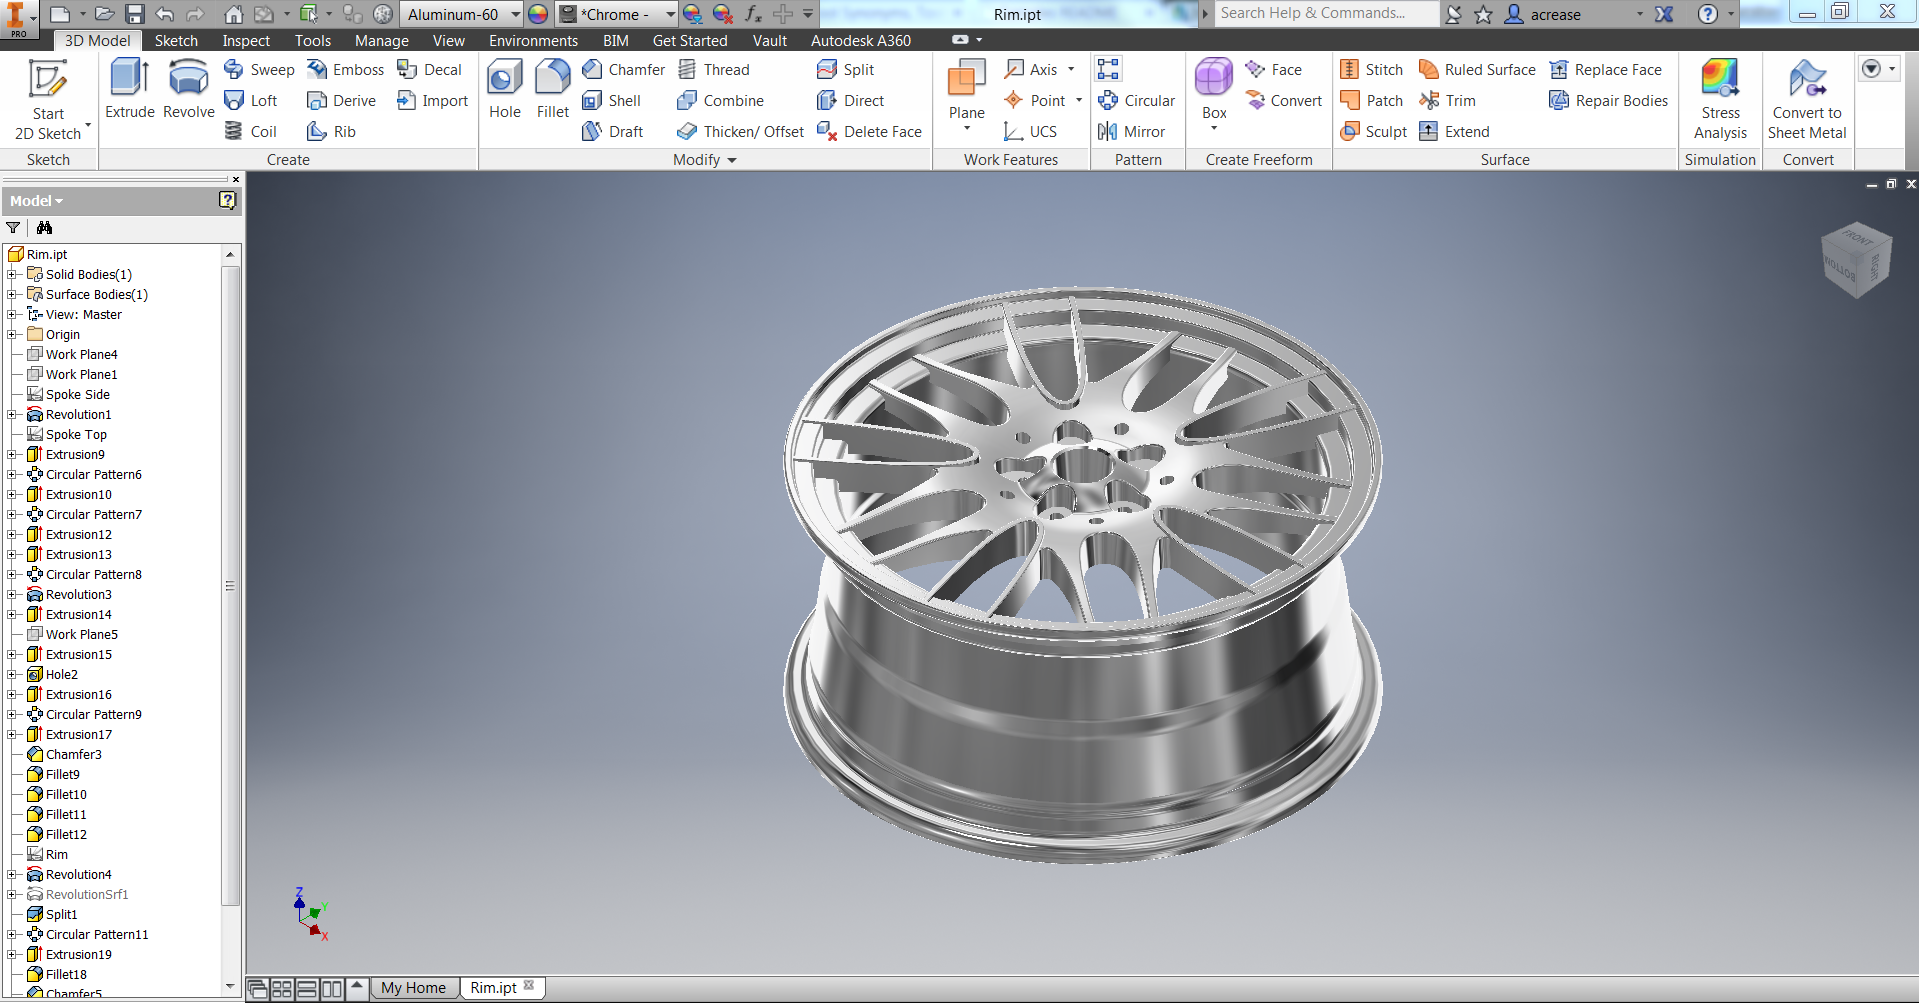
Task: Switch to the Inspect ribbon tab
Action: coord(246,40)
